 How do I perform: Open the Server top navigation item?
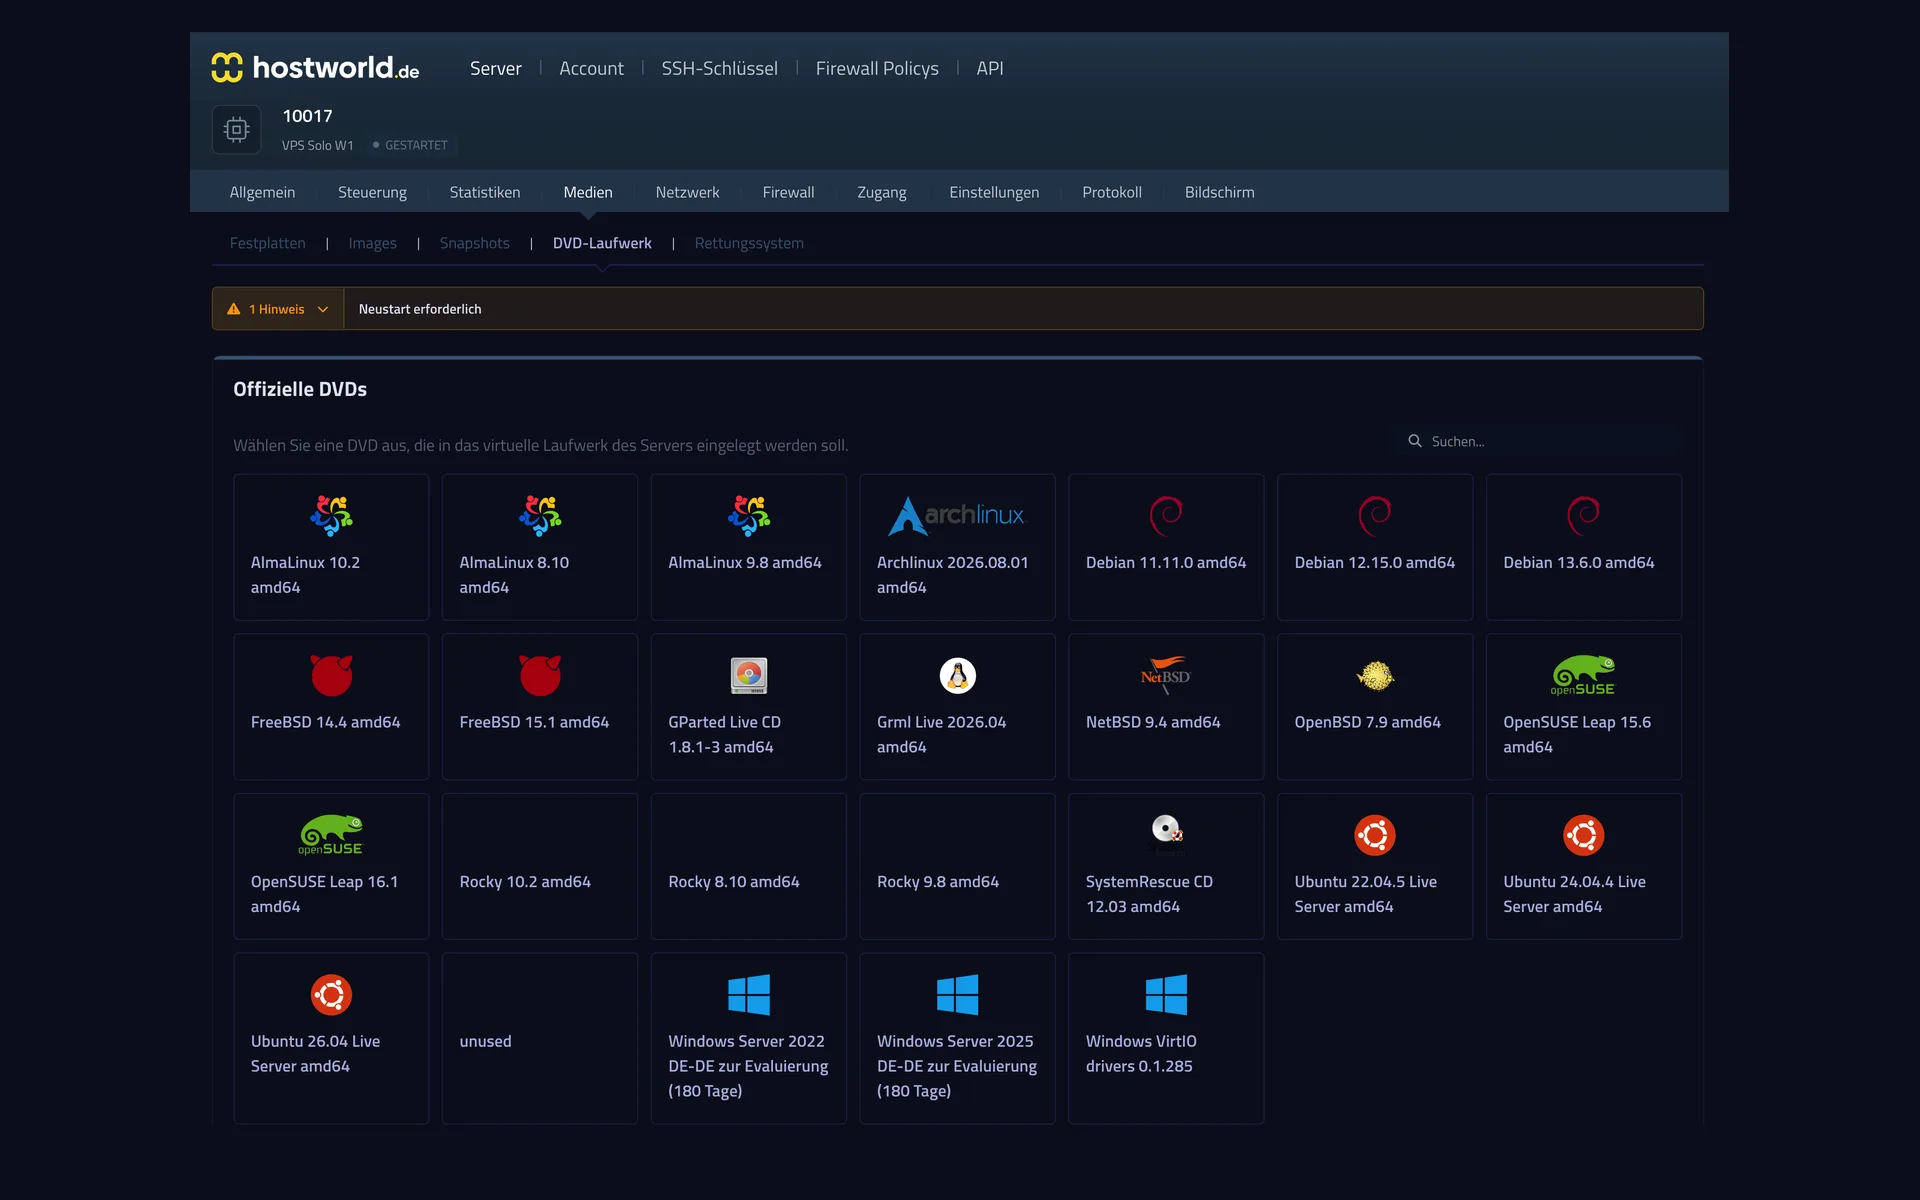[x=496, y=68]
